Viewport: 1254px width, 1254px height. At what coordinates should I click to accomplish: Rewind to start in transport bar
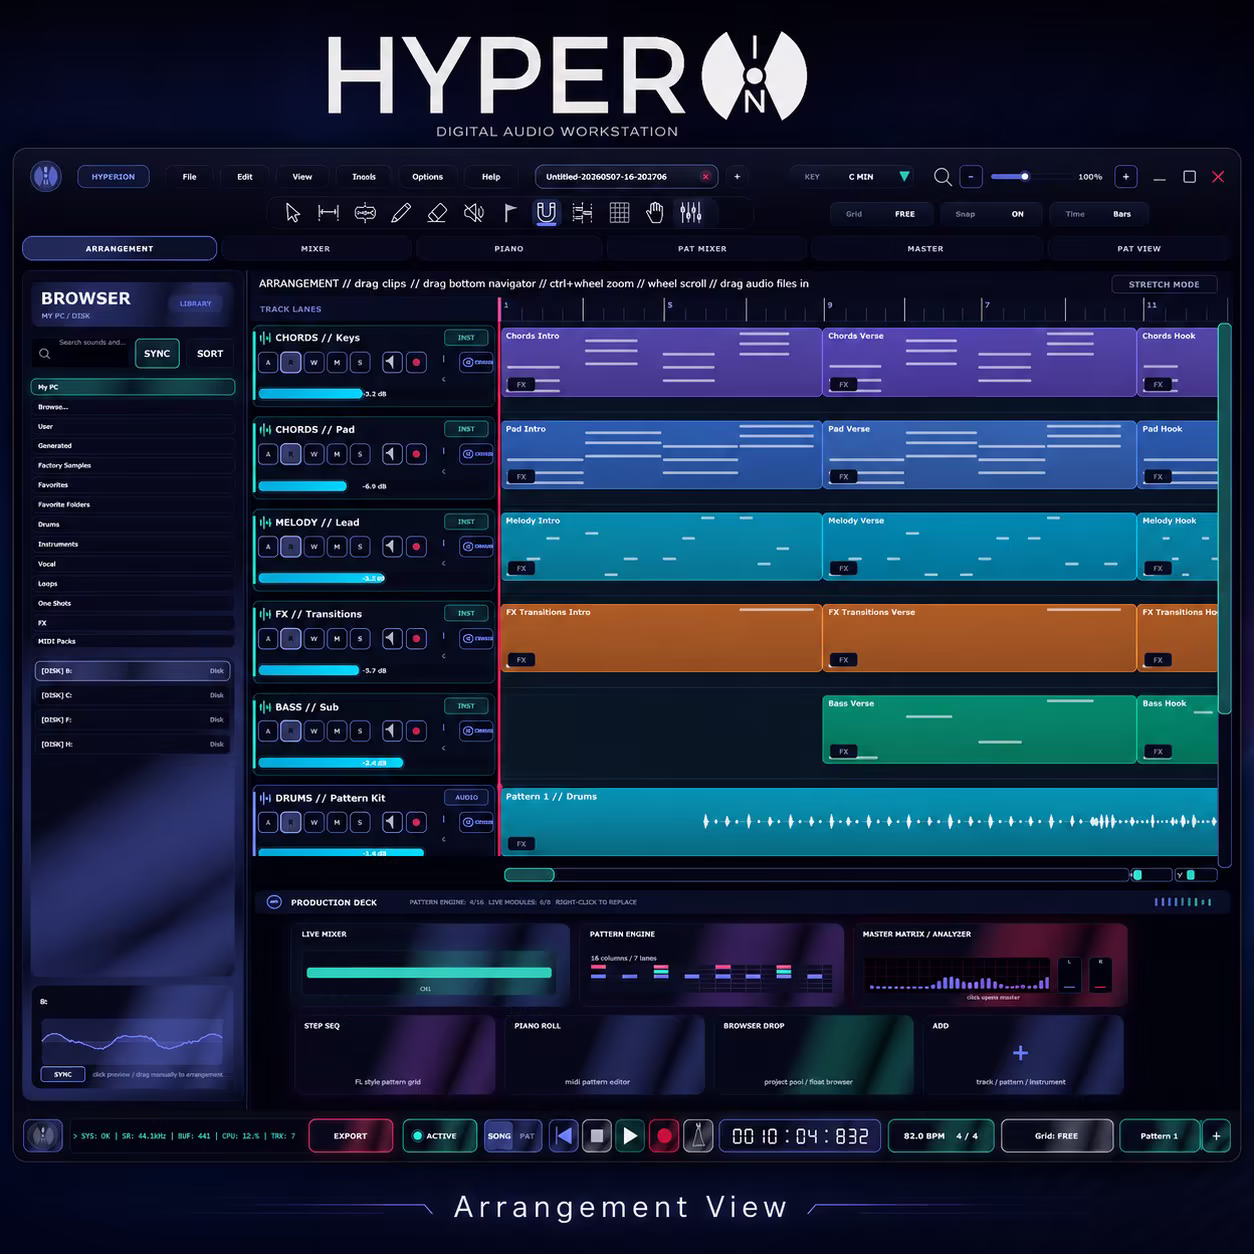pyautogui.click(x=564, y=1136)
